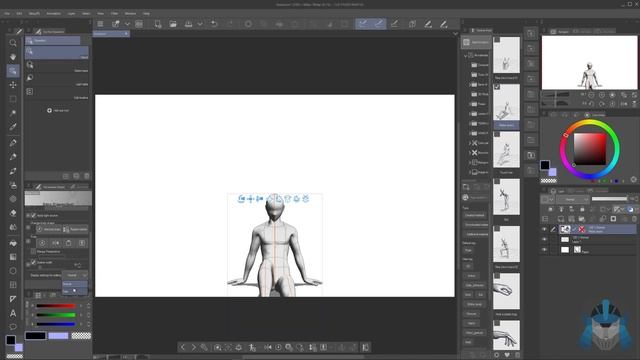Select the Frame border tool

point(13,285)
